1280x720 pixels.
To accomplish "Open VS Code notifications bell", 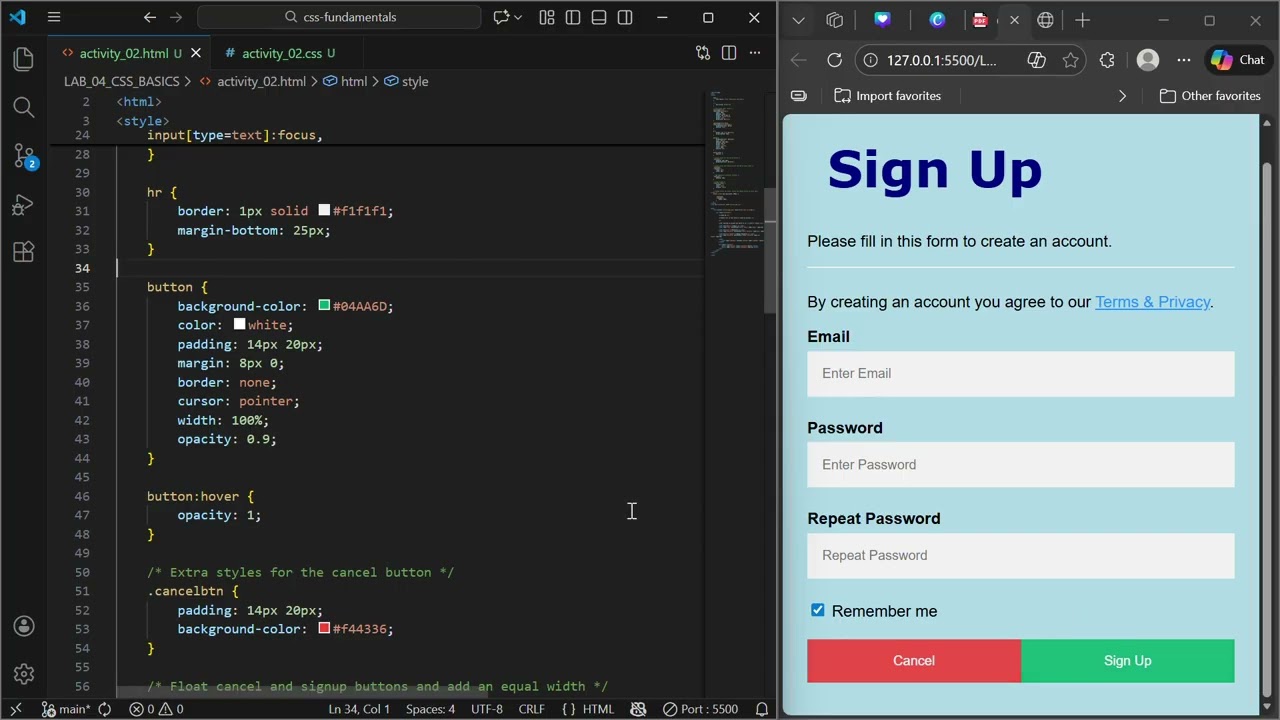I will coord(762,709).
